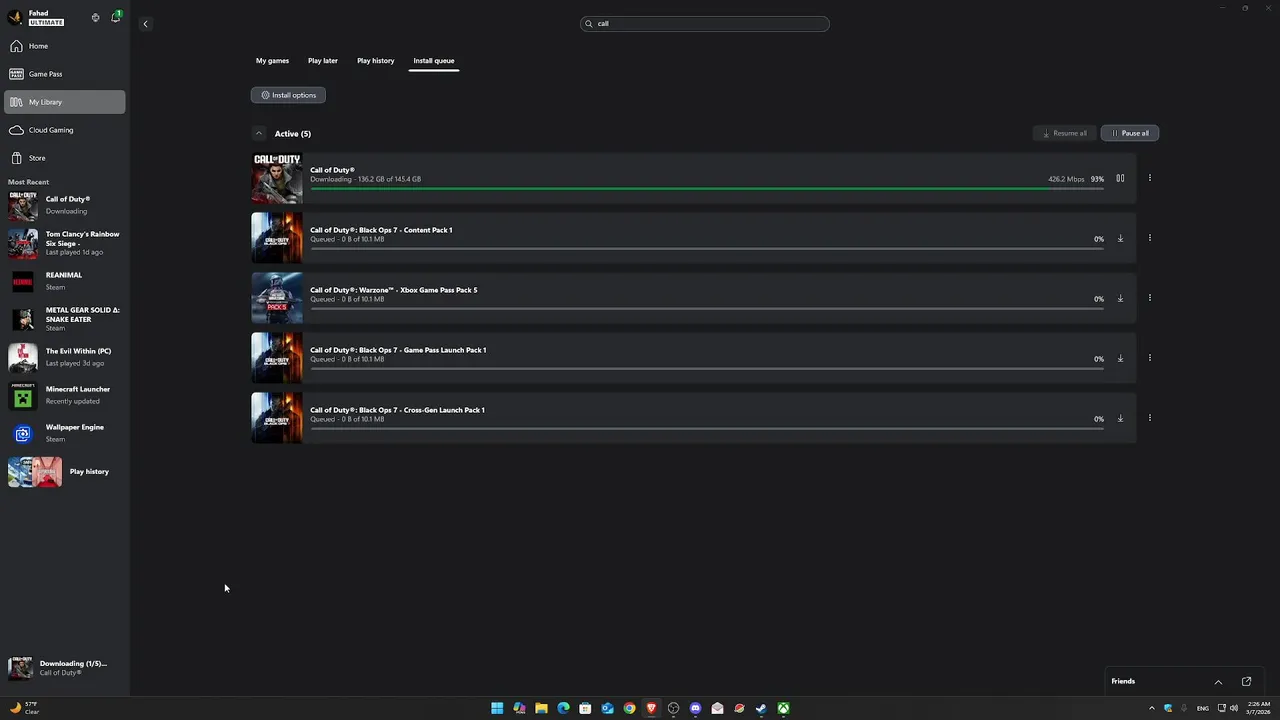Image resolution: width=1280 pixels, height=720 pixels.
Task: Open REANIMAL in Most Recent list
Action: pos(65,281)
